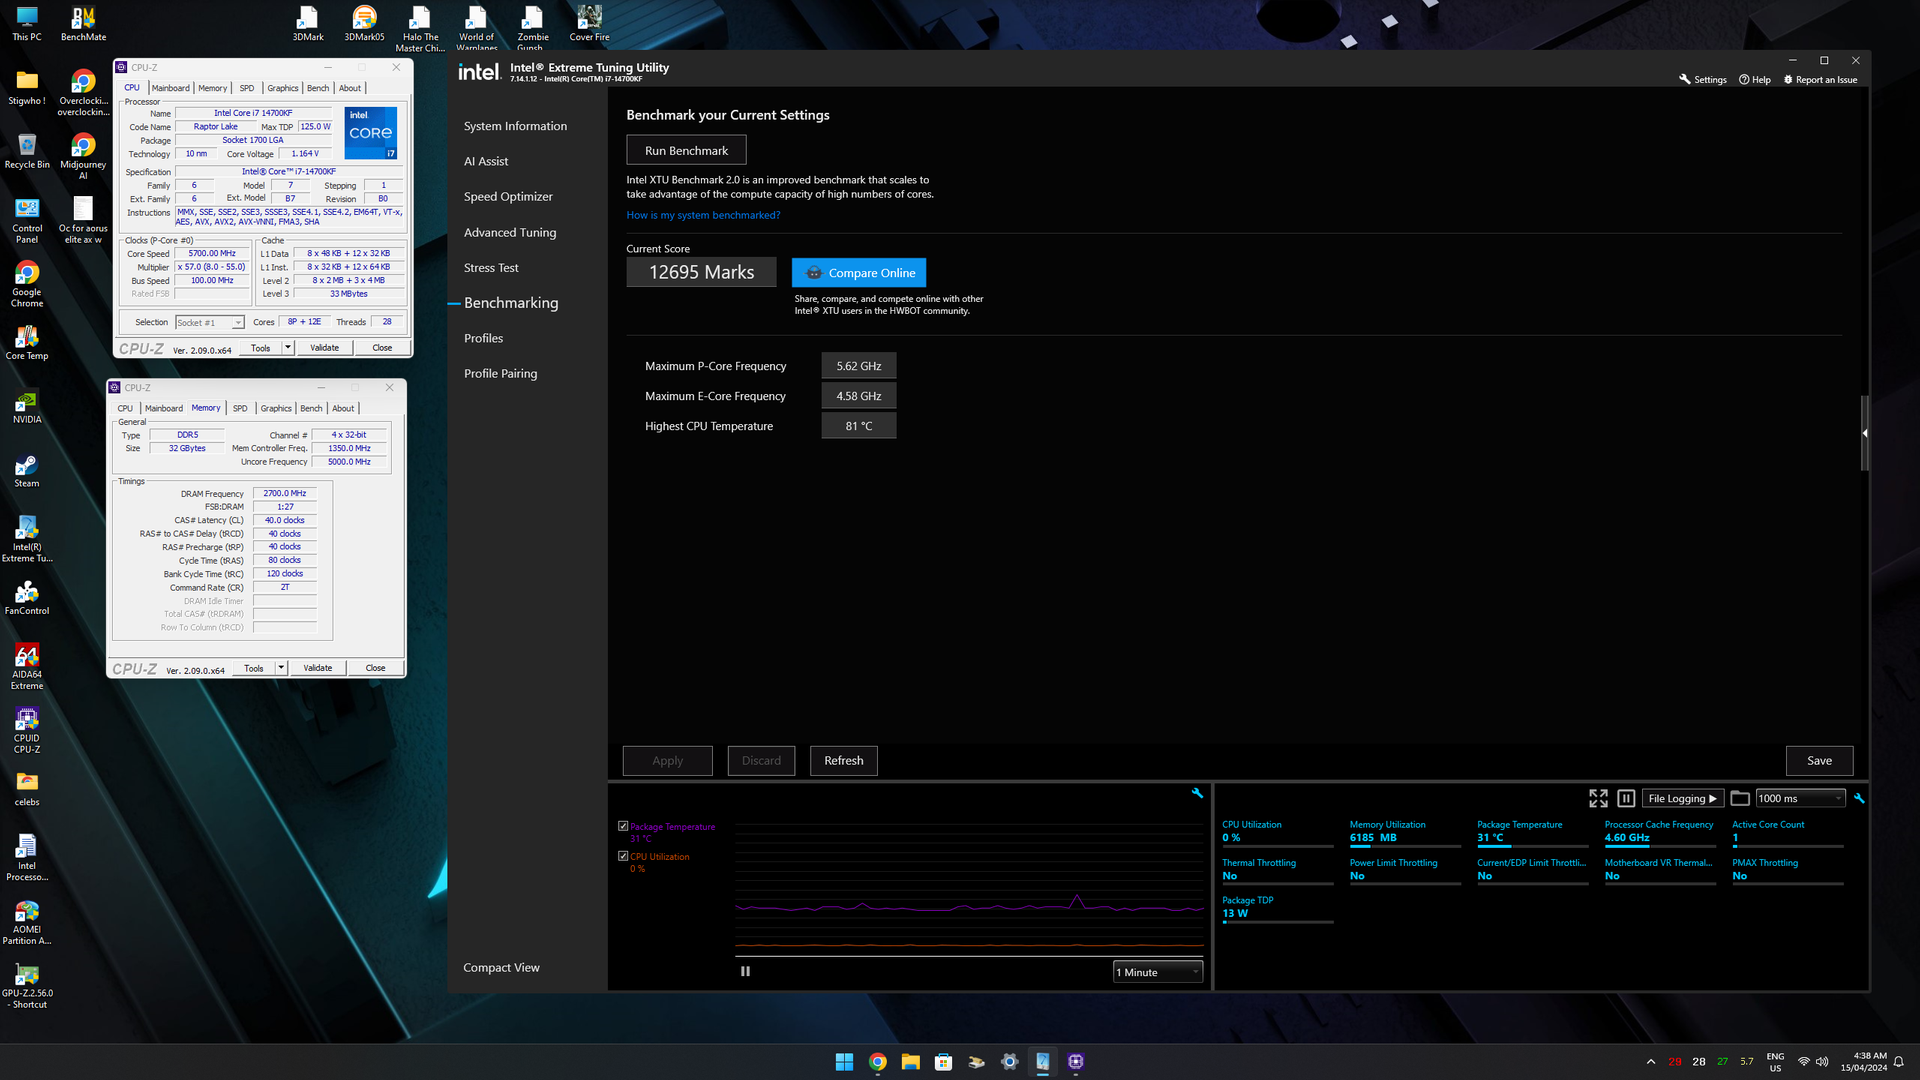The height and width of the screenshot is (1080, 1920).
Task: Open GPU-Z shortcut on desktop
Action: (27, 986)
